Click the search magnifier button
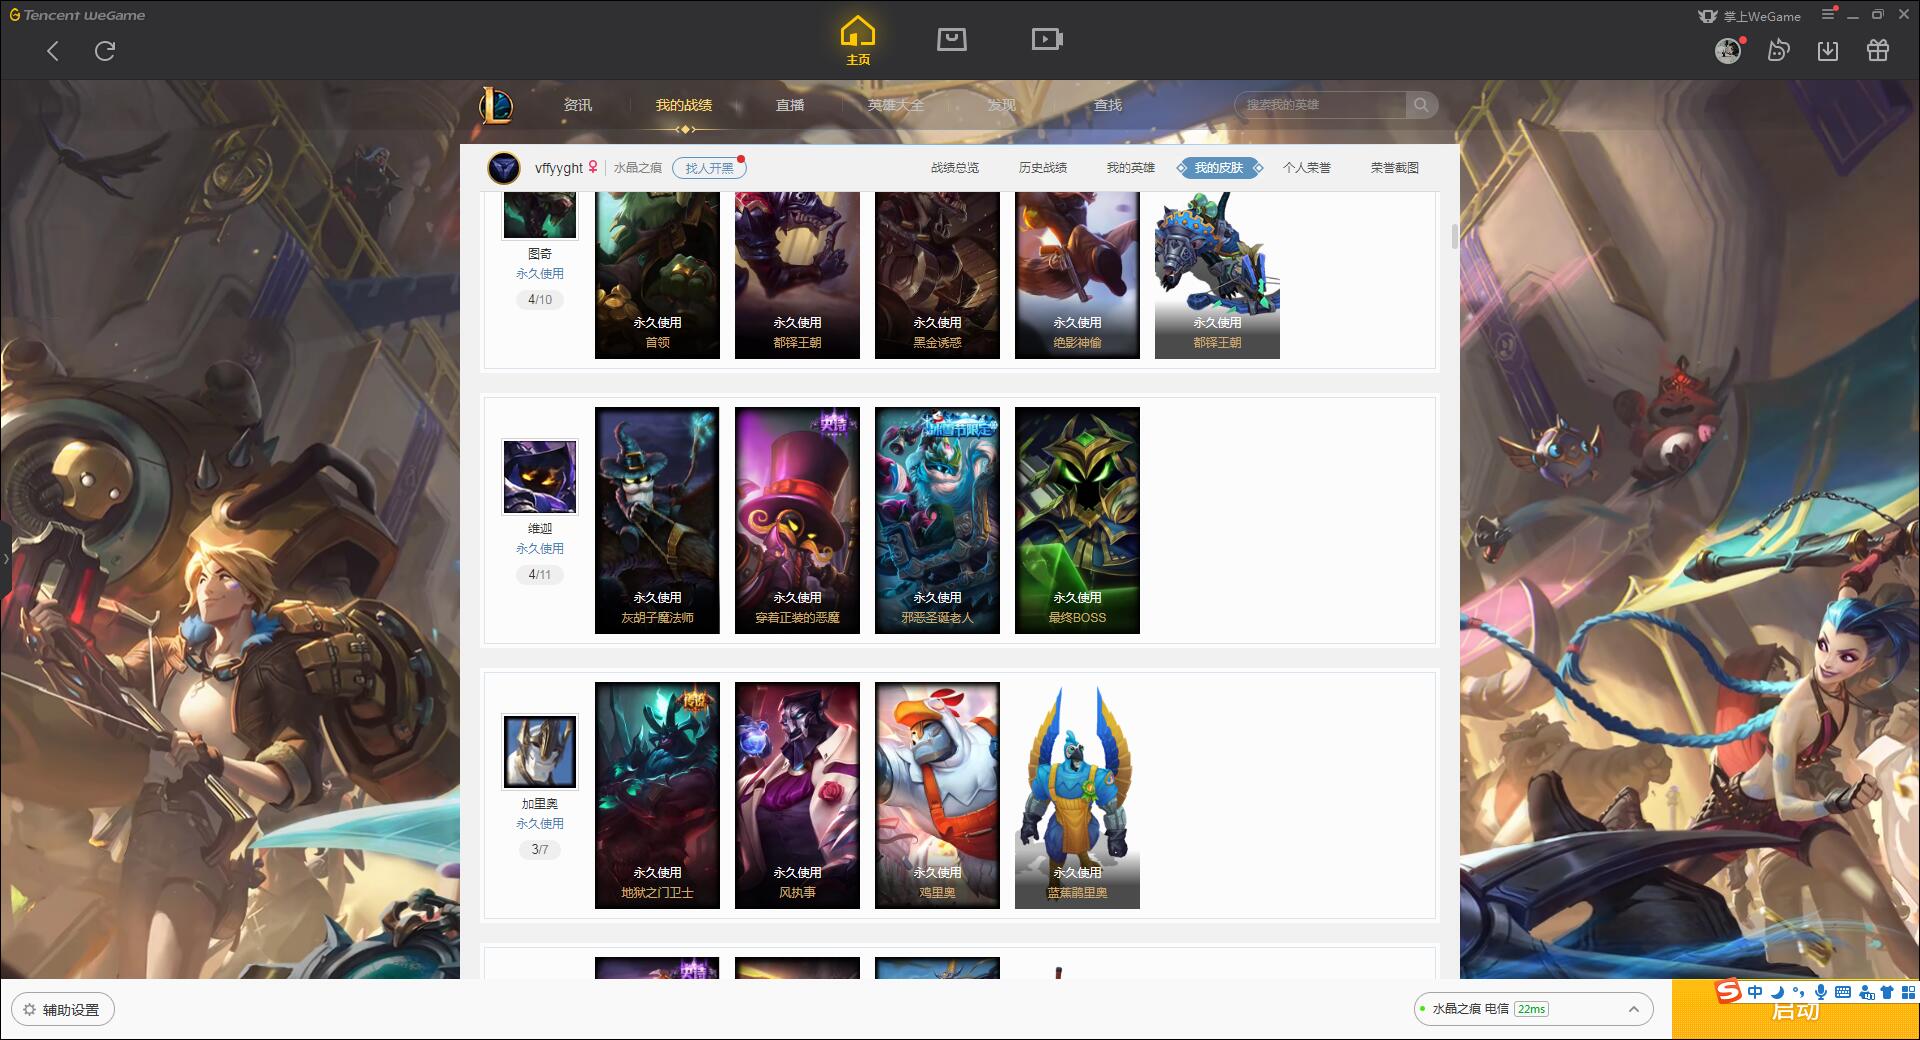Viewport: 1920px width, 1040px height. tap(1421, 105)
